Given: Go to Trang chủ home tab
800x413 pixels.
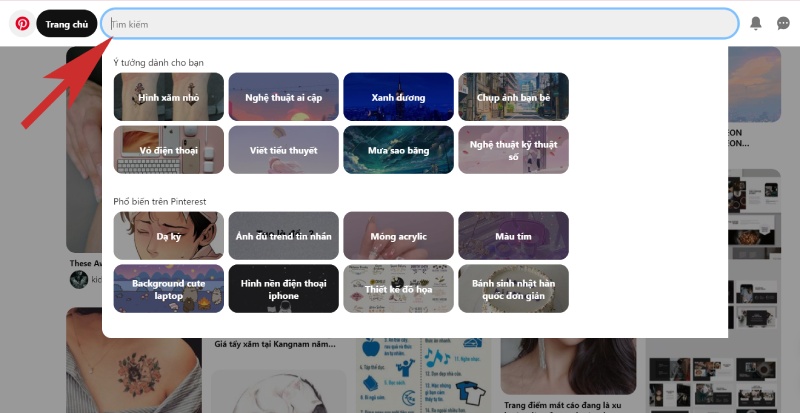Looking at the screenshot, I should [67, 23].
